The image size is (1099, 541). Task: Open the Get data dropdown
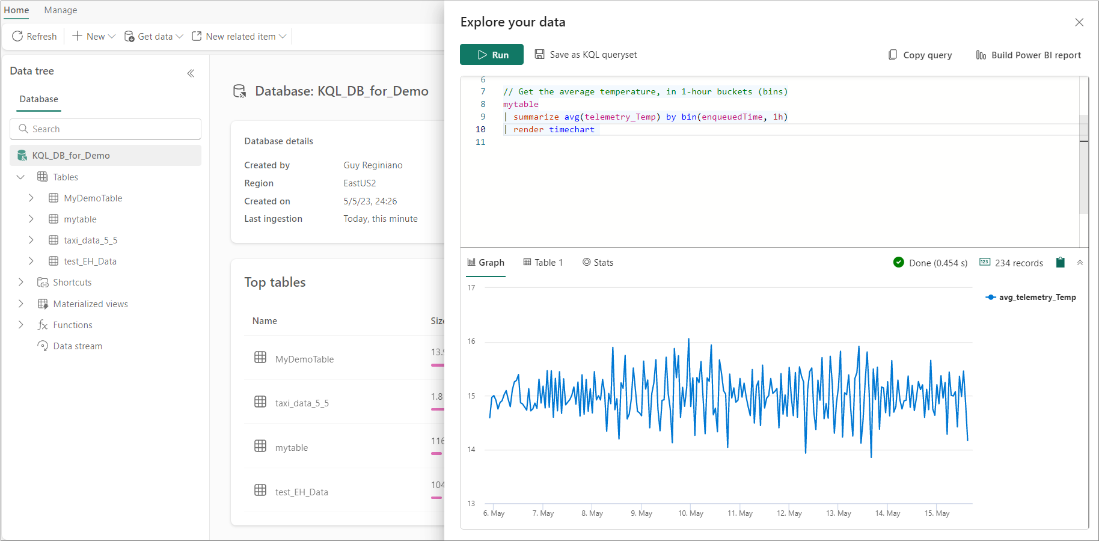153,36
